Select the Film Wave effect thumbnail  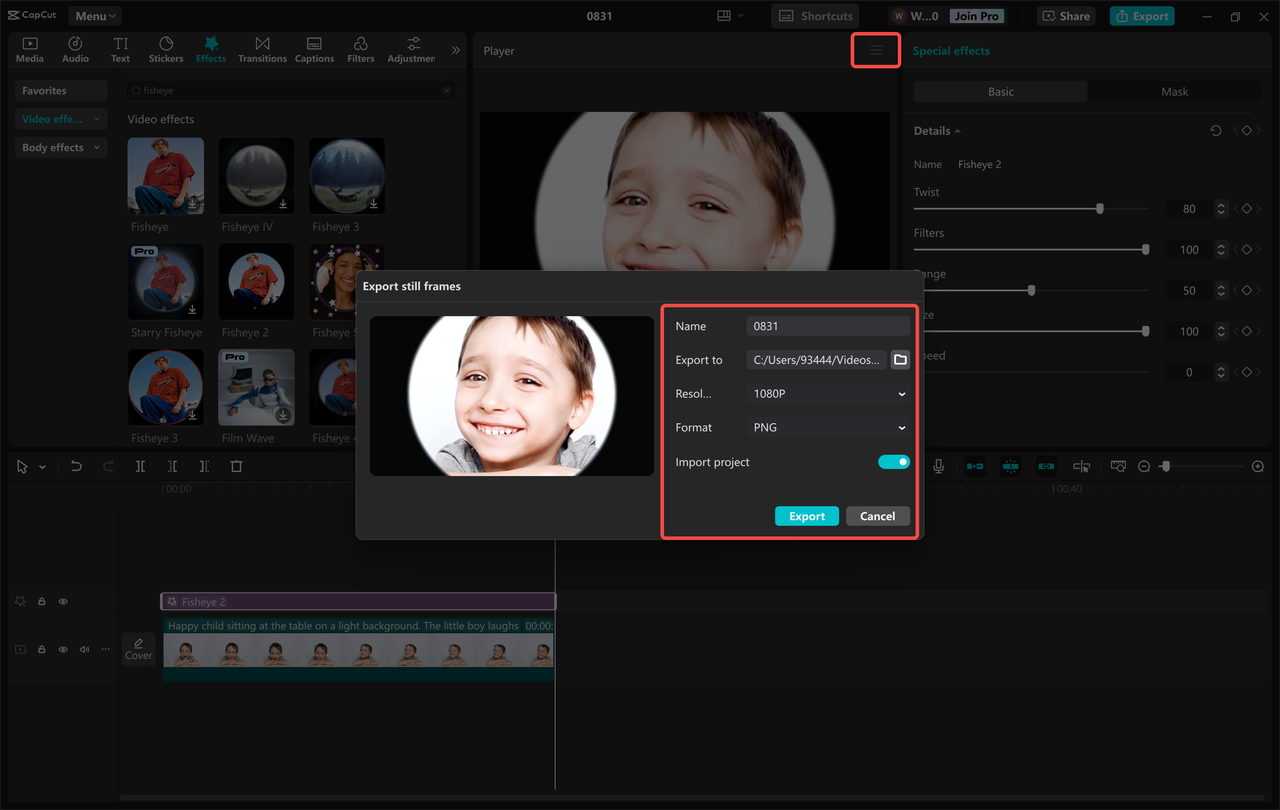(256, 387)
